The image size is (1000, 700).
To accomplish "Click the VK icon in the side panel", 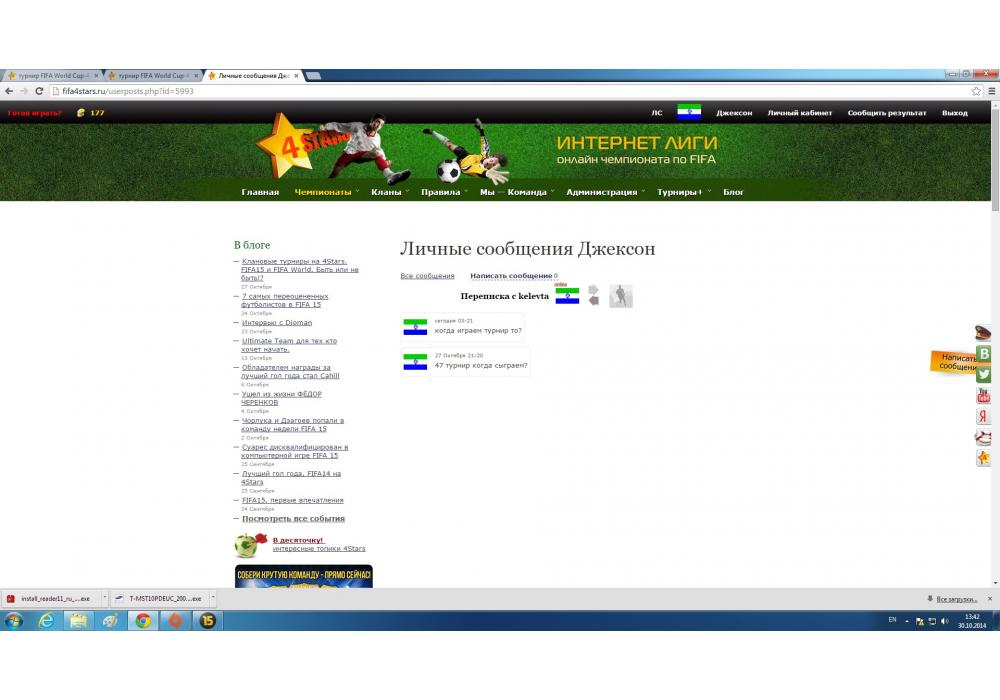I will pyautogui.click(x=984, y=353).
